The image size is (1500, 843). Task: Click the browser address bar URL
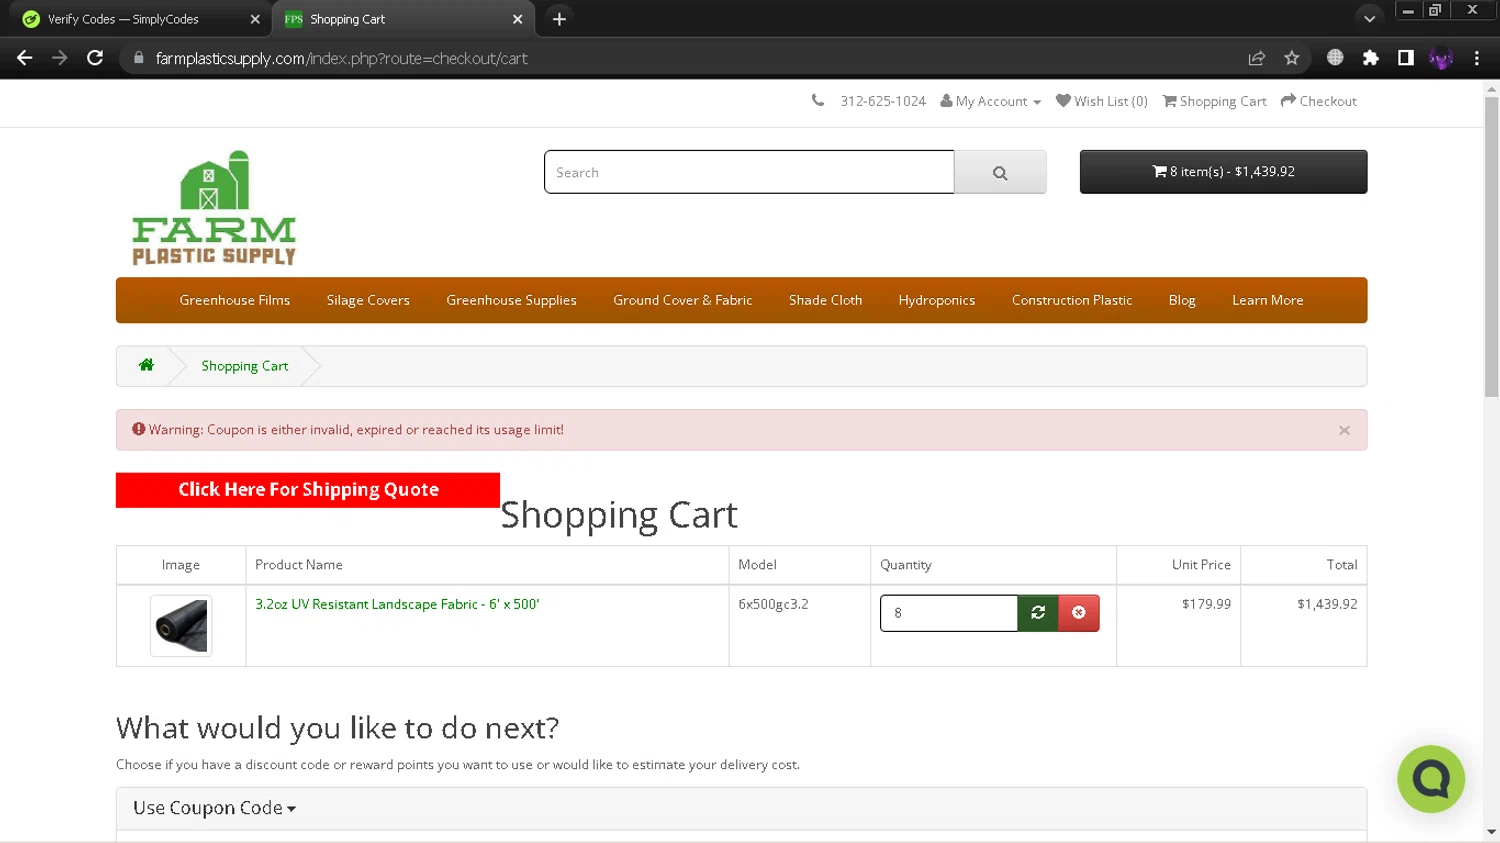341,58
